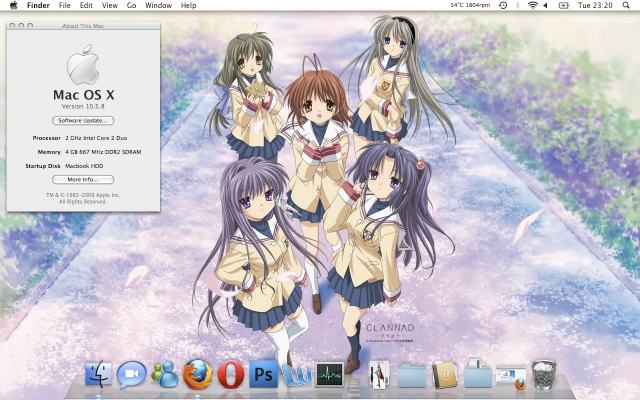
Task: Open Photoshop from the dock
Action: click(x=263, y=375)
